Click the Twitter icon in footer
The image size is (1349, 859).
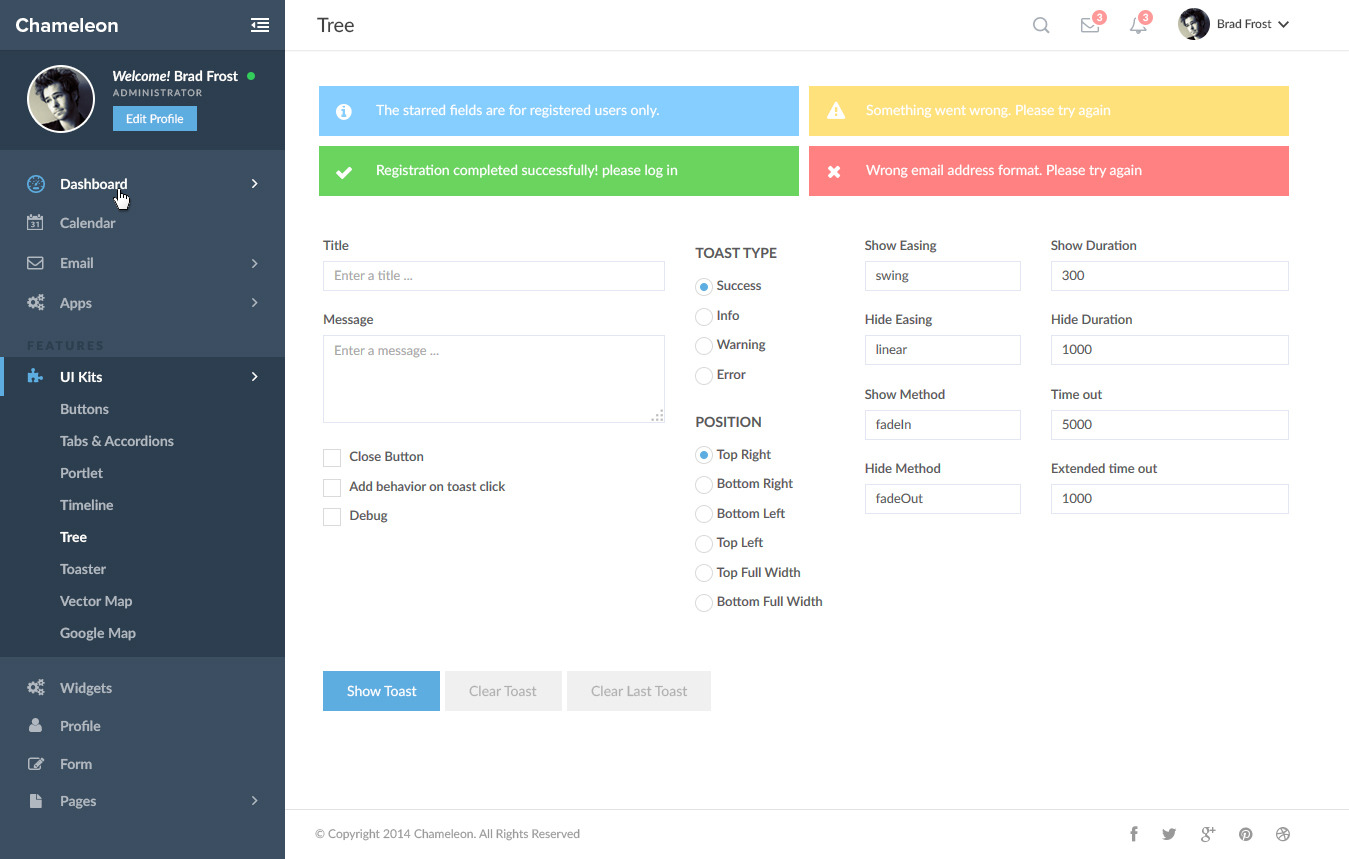[1169, 834]
